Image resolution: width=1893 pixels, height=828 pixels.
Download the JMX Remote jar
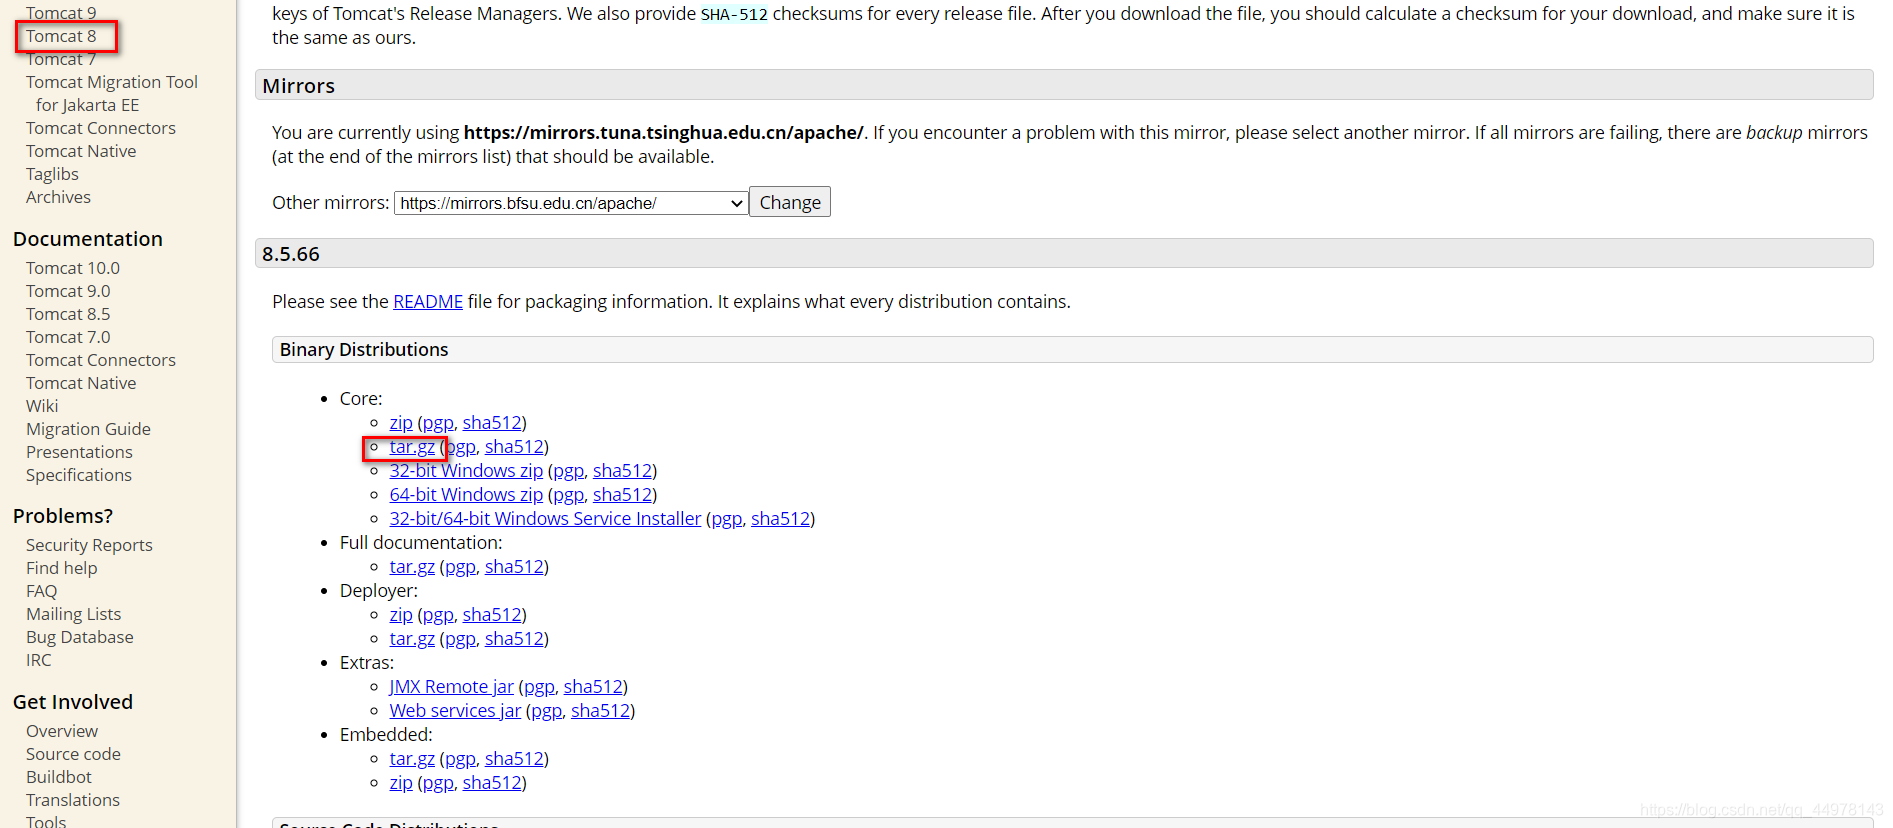[x=451, y=687]
